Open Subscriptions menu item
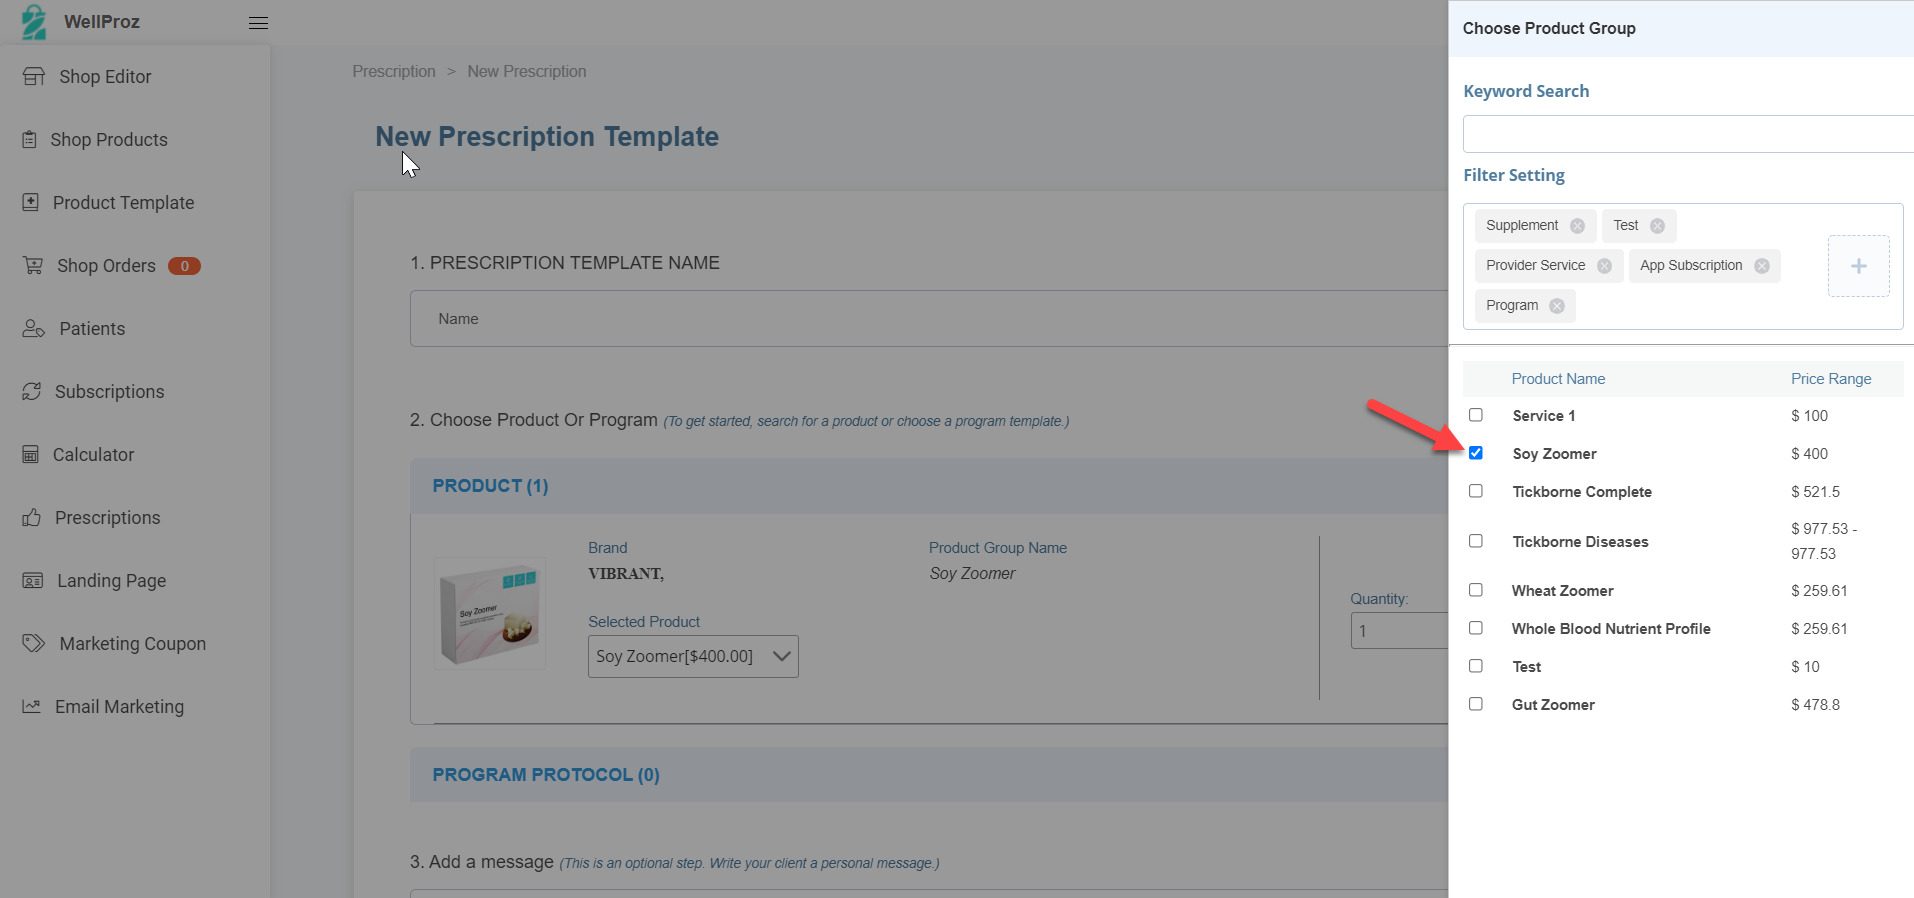Image resolution: width=1914 pixels, height=898 pixels. (109, 392)
